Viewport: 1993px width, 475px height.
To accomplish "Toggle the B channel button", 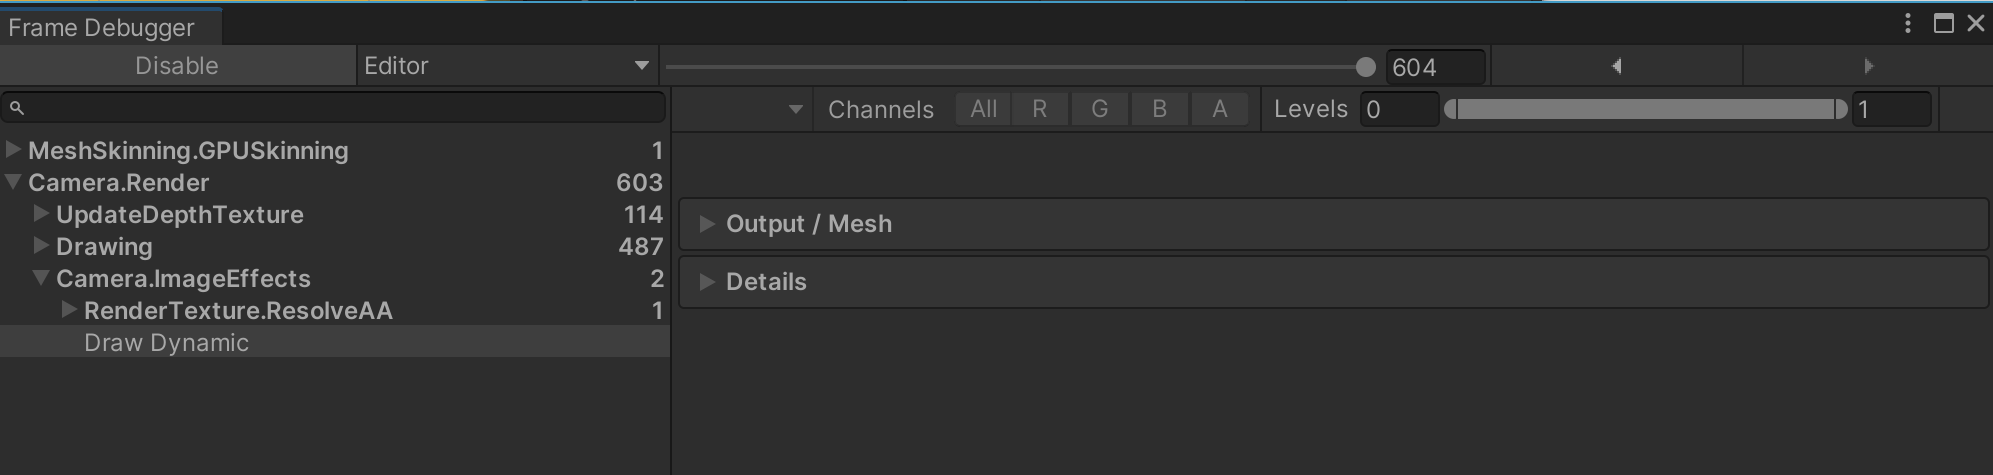I will pos(1160,109).
